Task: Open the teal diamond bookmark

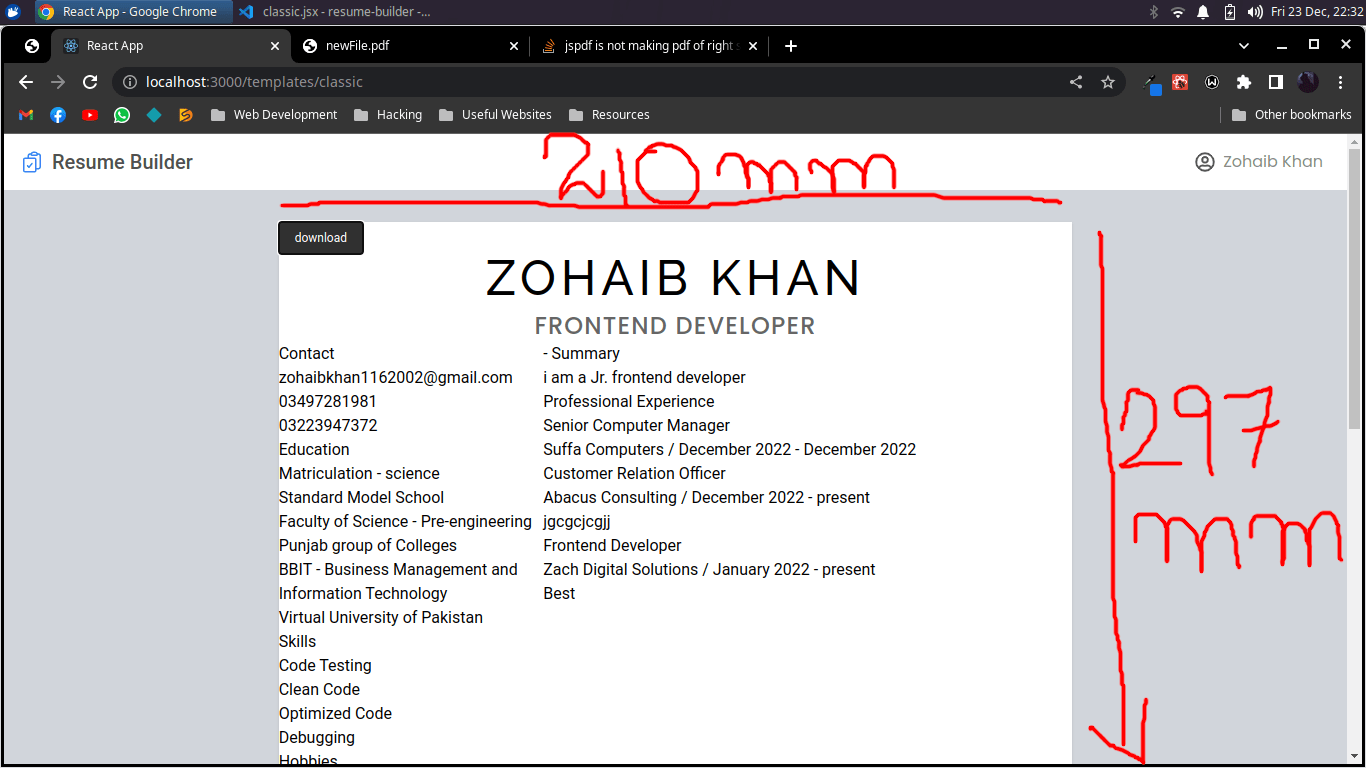Action: point(154,115)
